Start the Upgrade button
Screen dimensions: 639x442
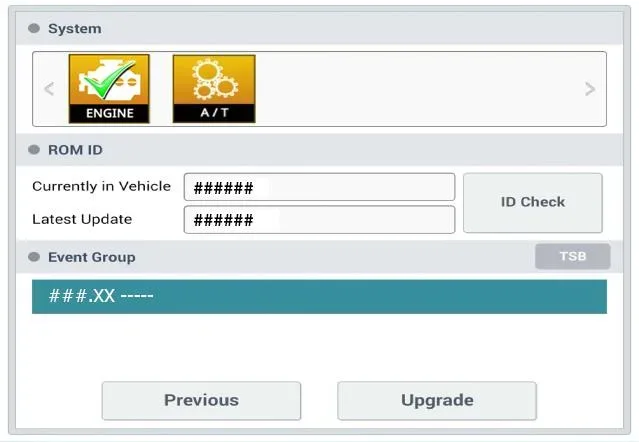coord(437,400)
